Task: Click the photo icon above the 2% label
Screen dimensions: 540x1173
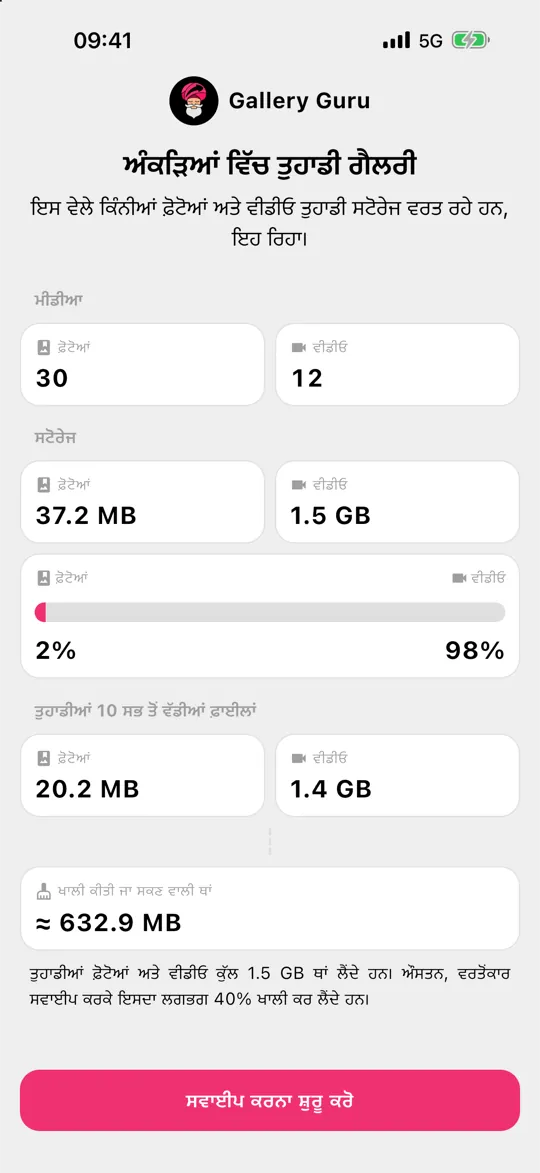Action: click(43, 578)
